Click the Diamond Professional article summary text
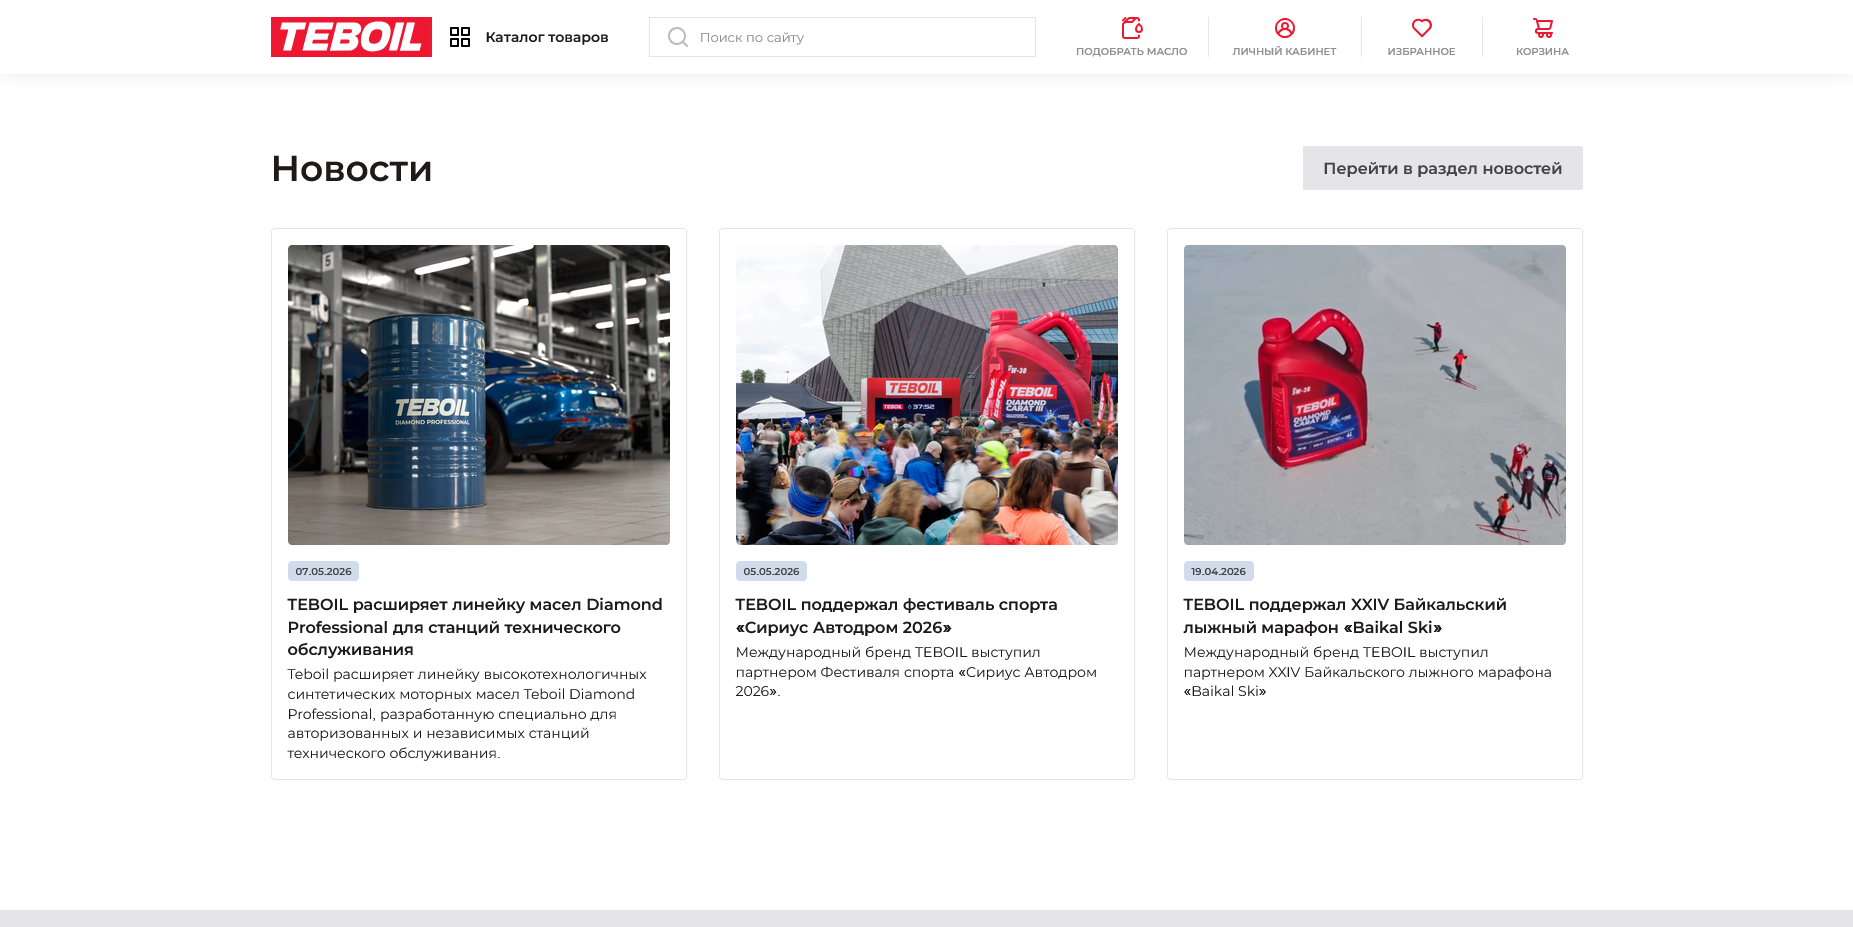Image resolution: width=1853 pixels, height=927 pixels. tap(467, 714)
